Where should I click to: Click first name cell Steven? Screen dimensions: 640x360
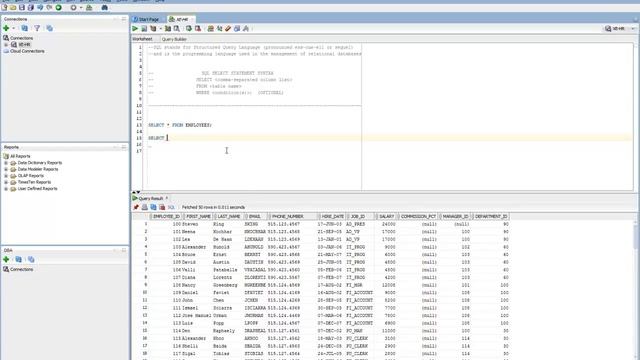tap(190, 224)
